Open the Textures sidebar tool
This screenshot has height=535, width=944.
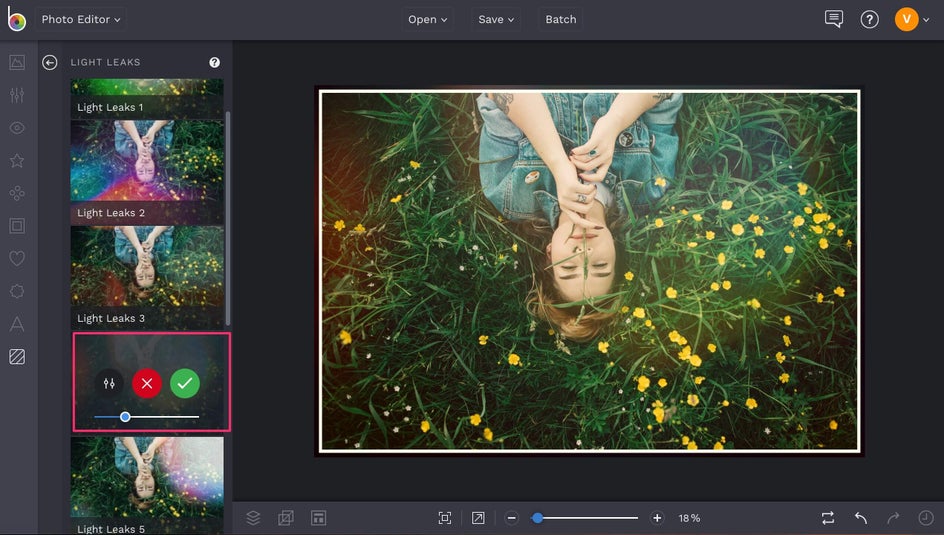(x=17, y=356)
